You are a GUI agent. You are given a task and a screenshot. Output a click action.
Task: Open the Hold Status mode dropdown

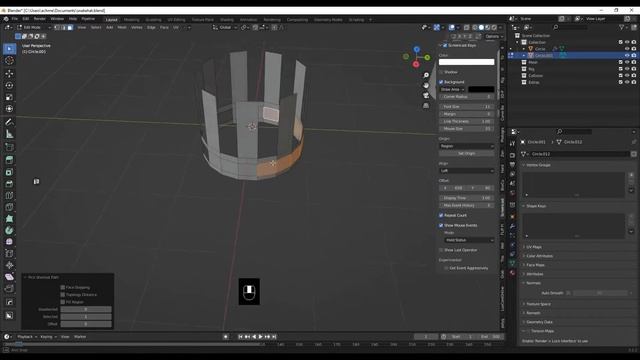469,240
